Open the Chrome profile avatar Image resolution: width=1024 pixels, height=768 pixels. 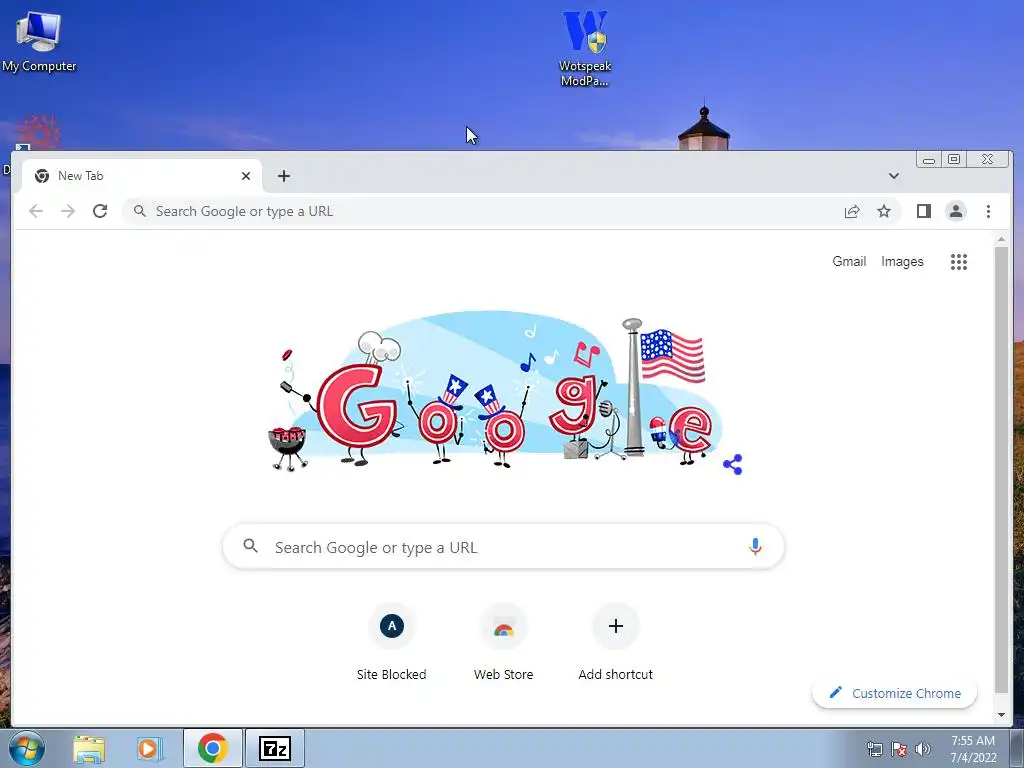click(x=955, y=211)
